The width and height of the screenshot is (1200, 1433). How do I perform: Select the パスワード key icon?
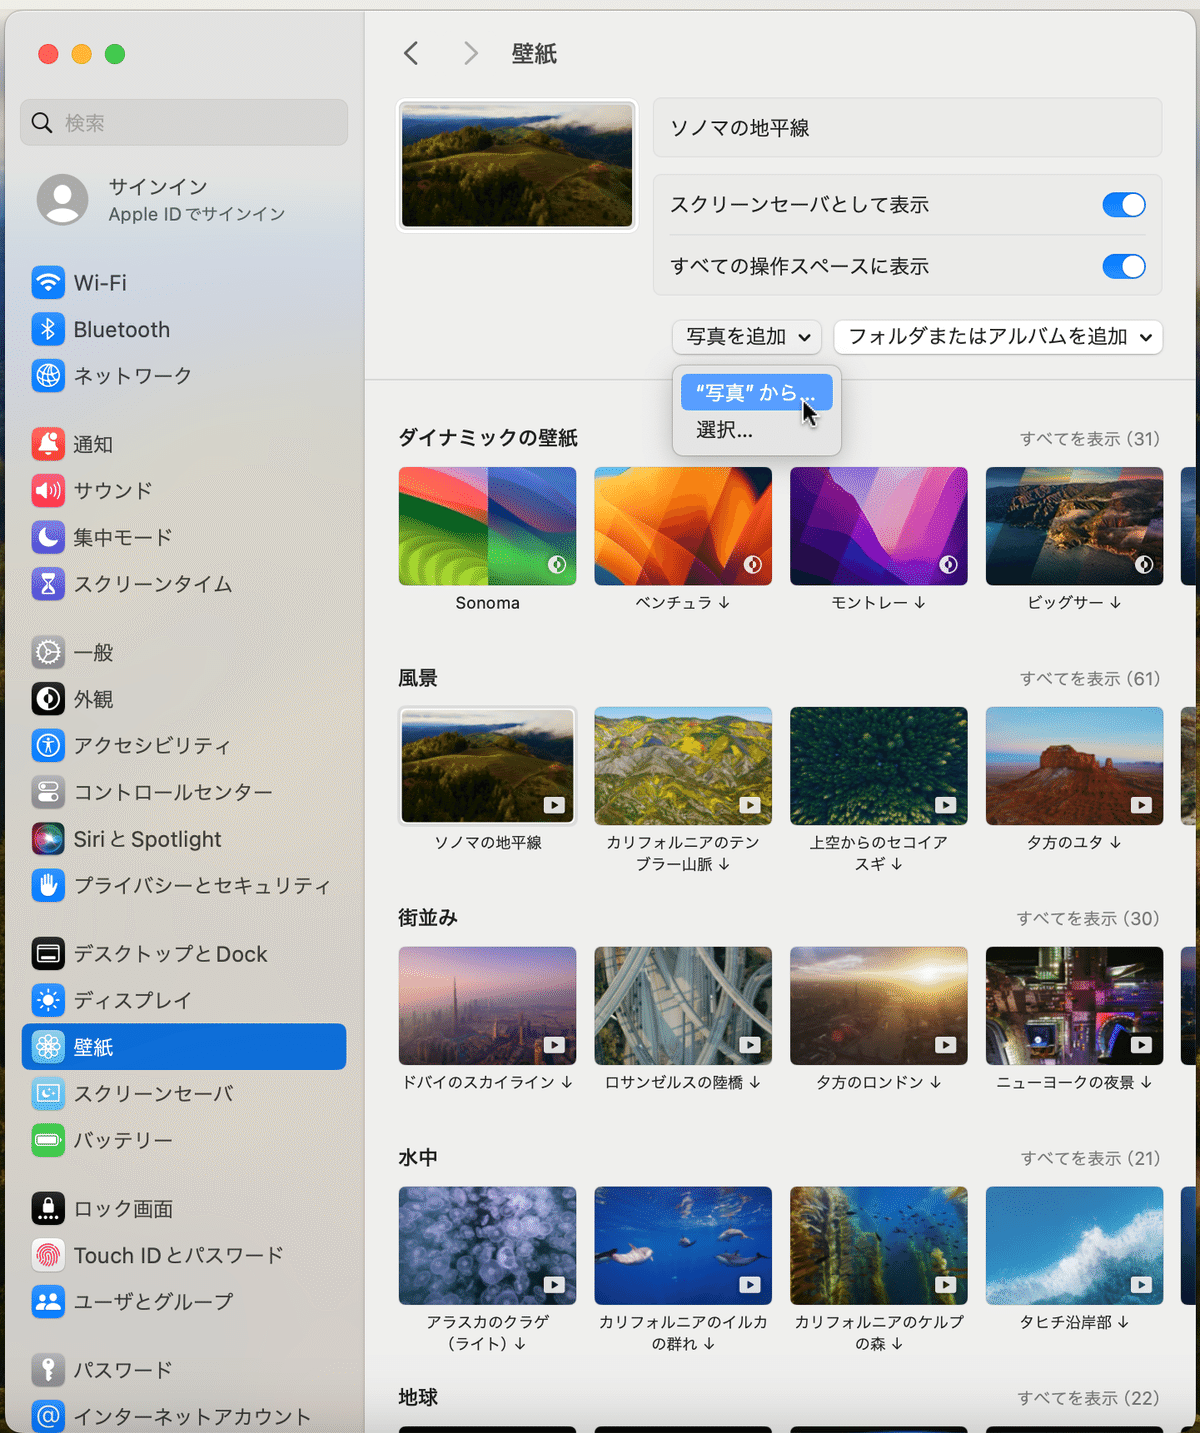(48, 1370)
